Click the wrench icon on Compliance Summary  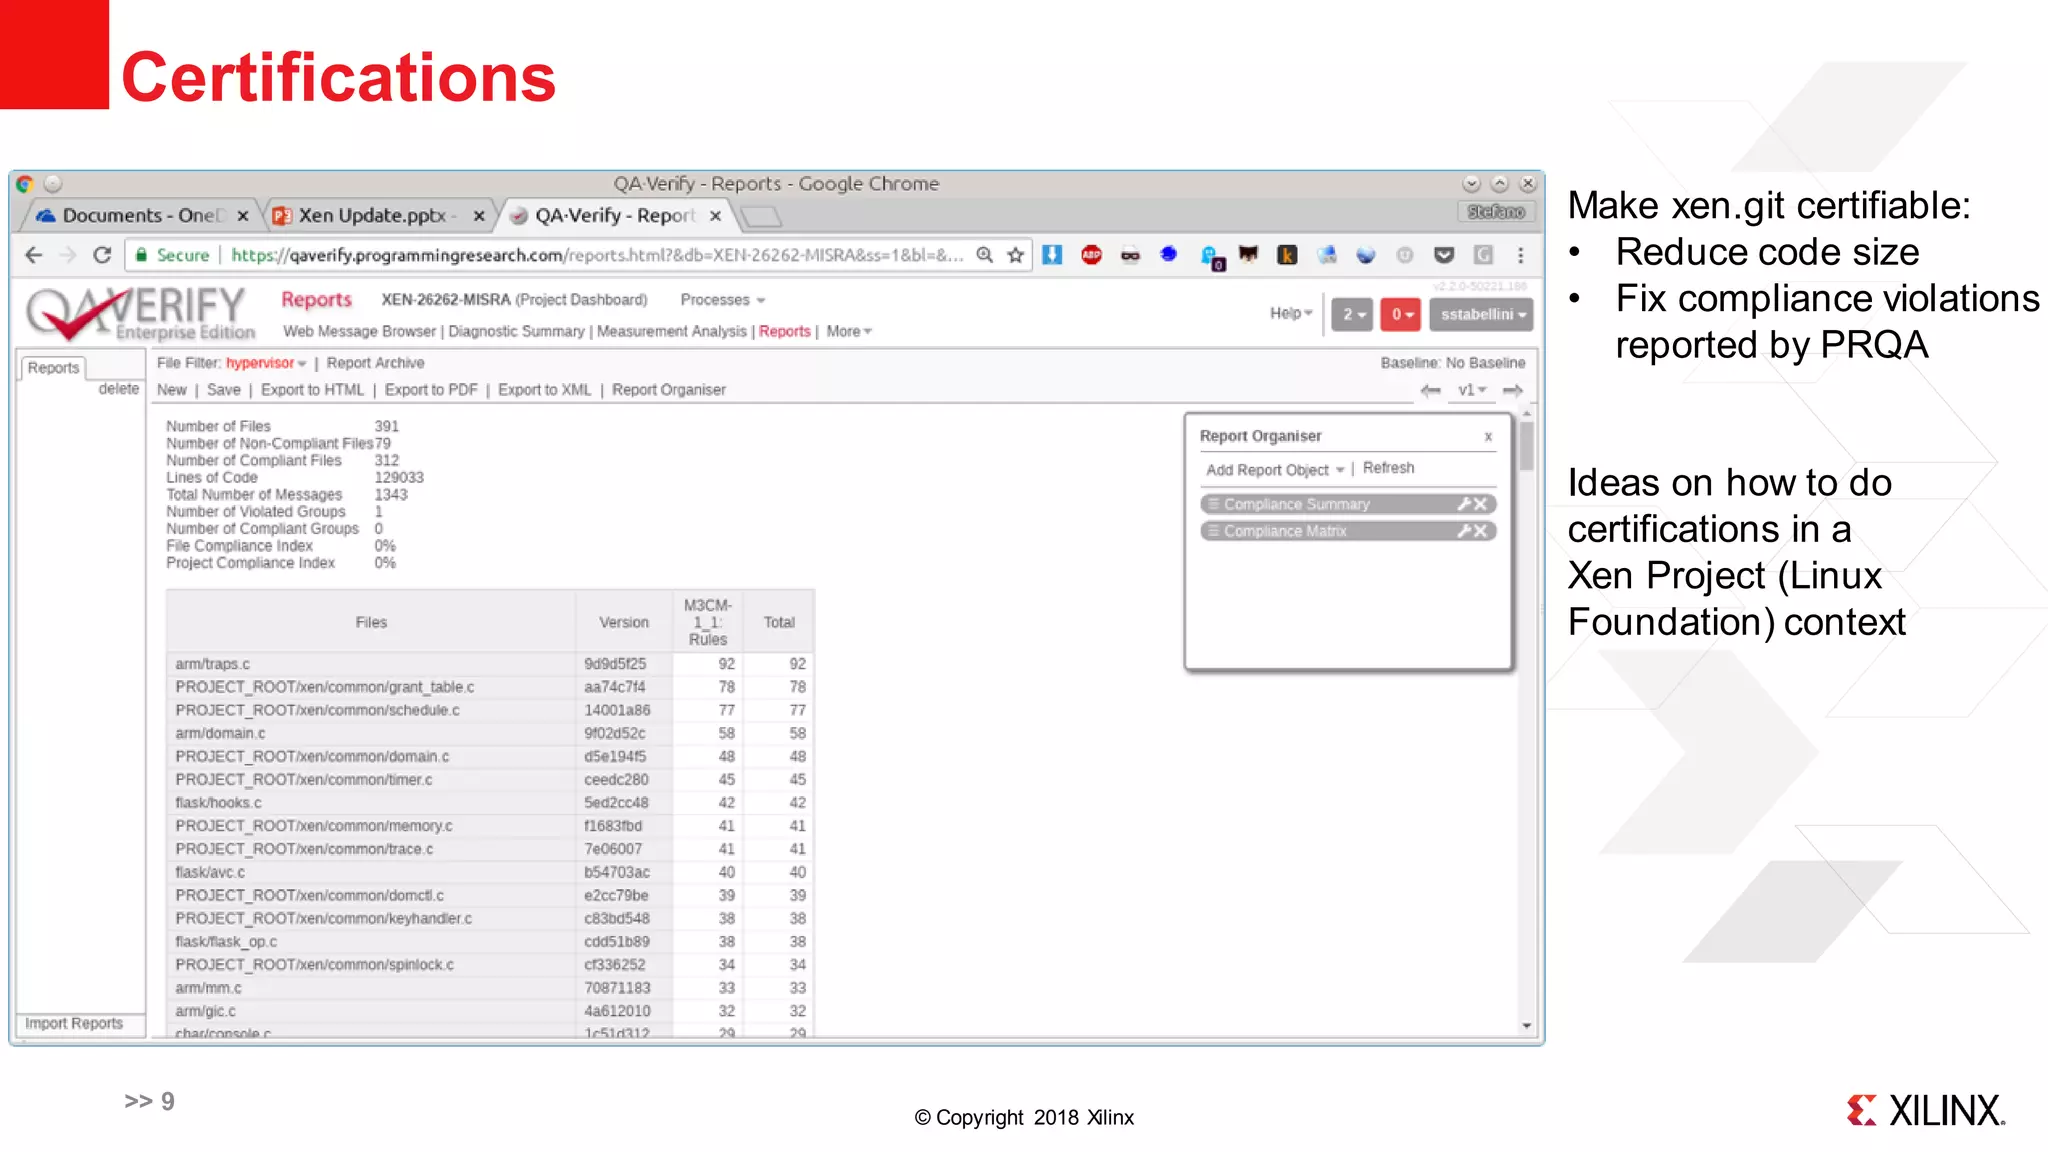1464,504
